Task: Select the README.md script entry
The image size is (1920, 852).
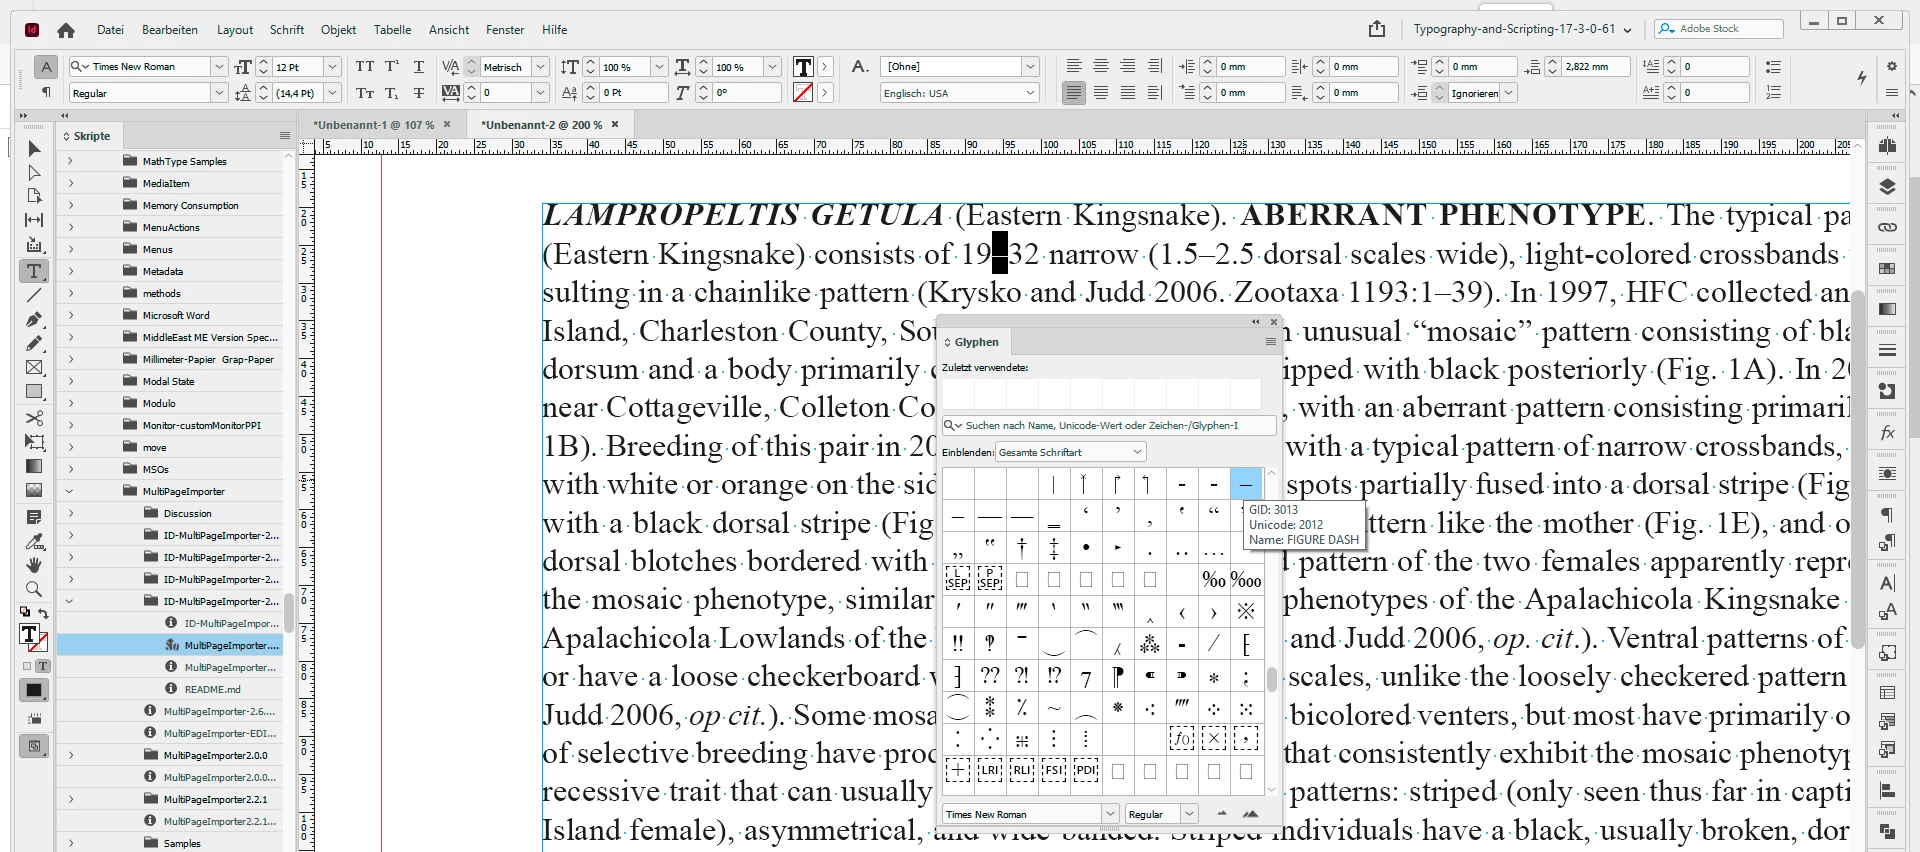Action: tap(212, 689)
